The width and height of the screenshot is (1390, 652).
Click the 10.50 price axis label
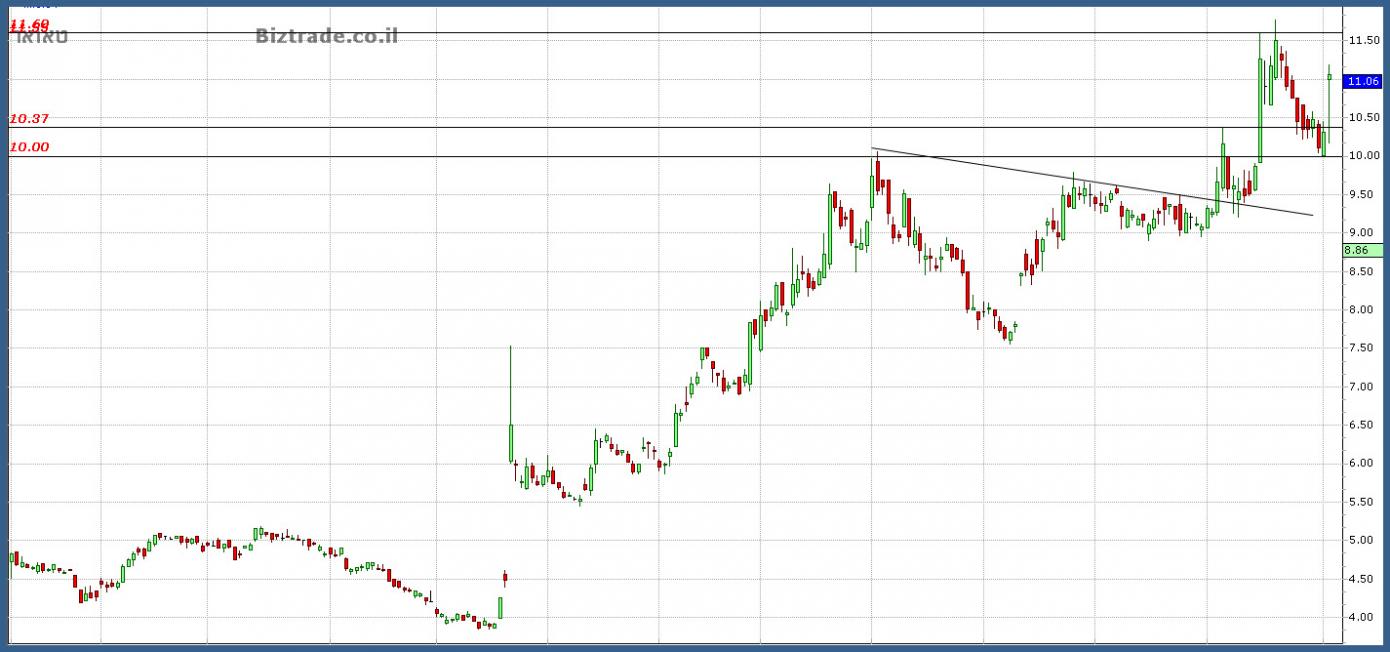click(x=1364, y=117)
